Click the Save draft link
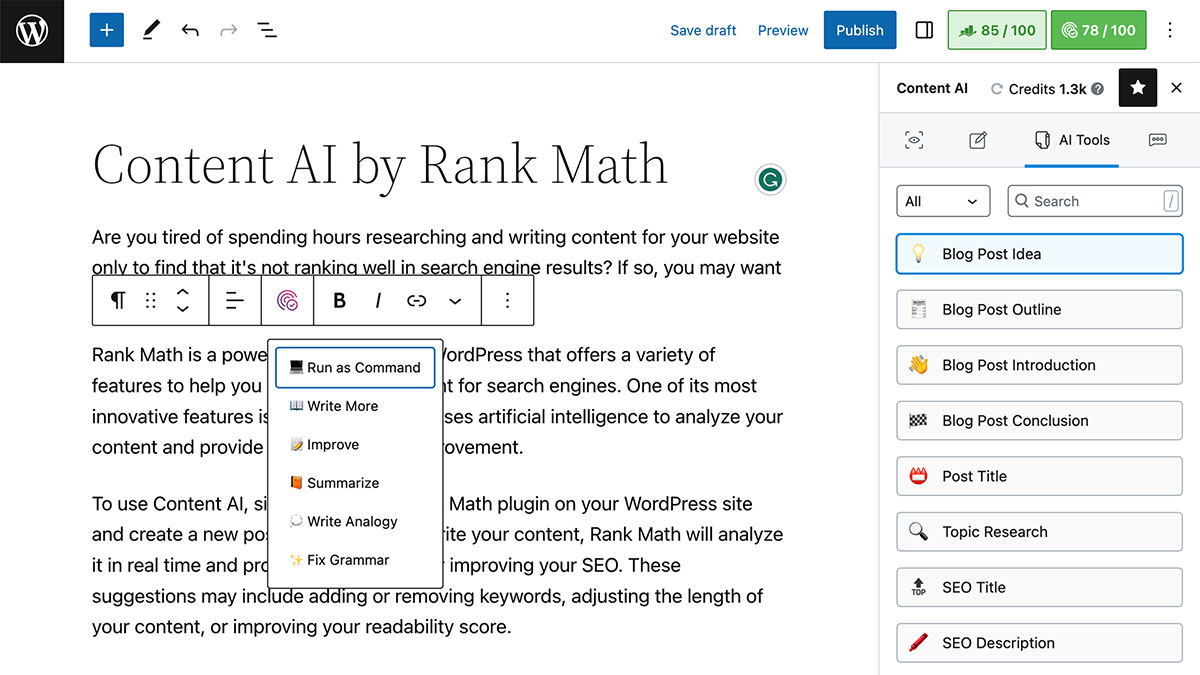 click(703, 30)
